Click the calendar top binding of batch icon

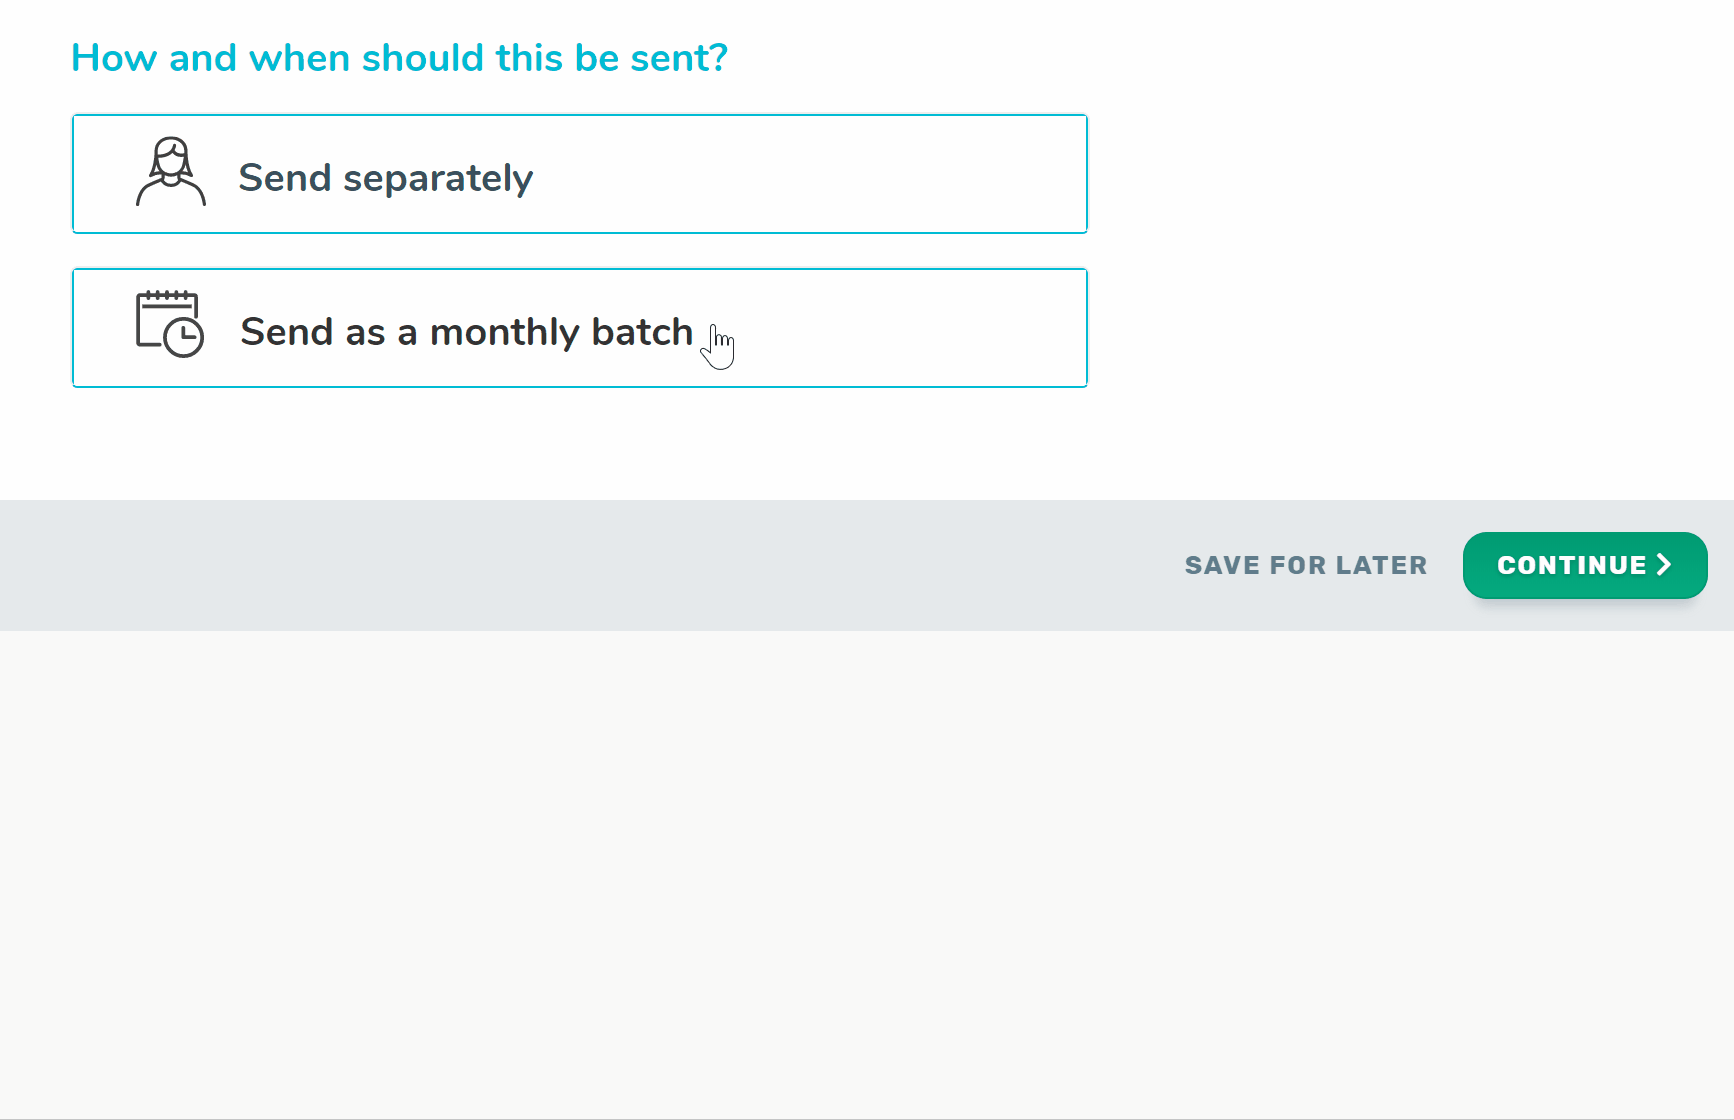[x=167, y=298]
